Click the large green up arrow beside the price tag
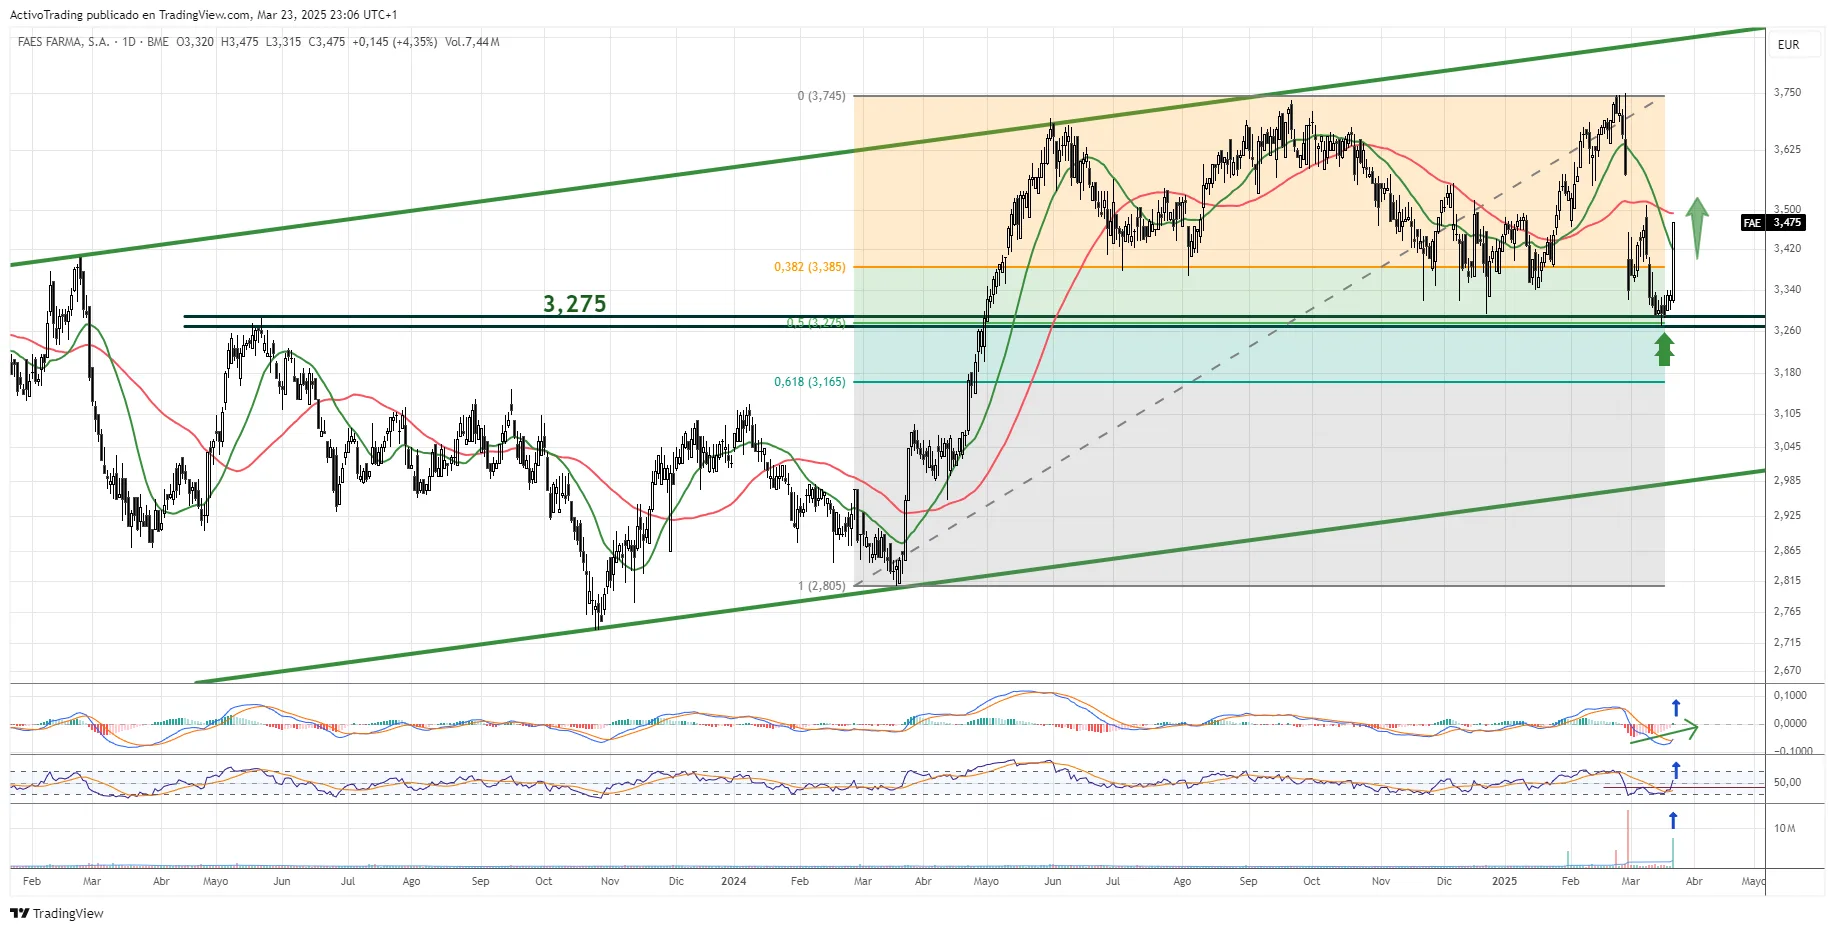This screenshot has height=931, width=1835. click(1697, 227)
